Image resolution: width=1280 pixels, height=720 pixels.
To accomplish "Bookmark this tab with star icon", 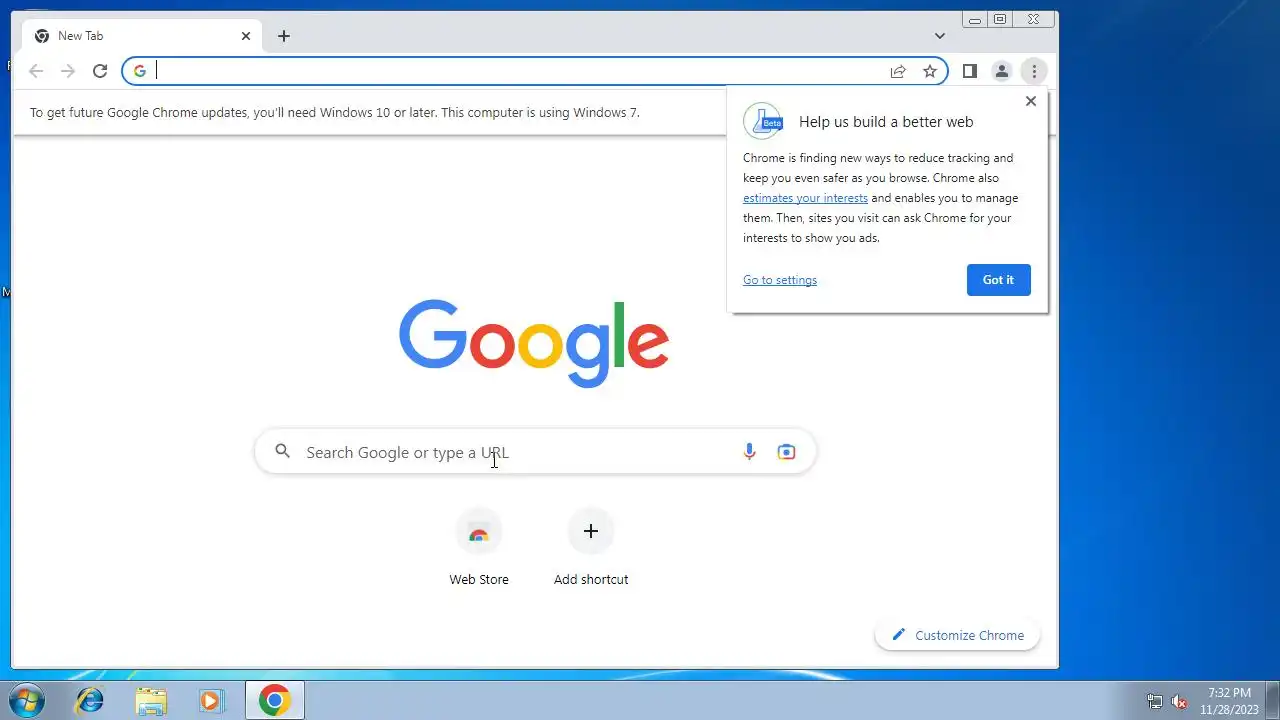I will (x=930, y=71).
